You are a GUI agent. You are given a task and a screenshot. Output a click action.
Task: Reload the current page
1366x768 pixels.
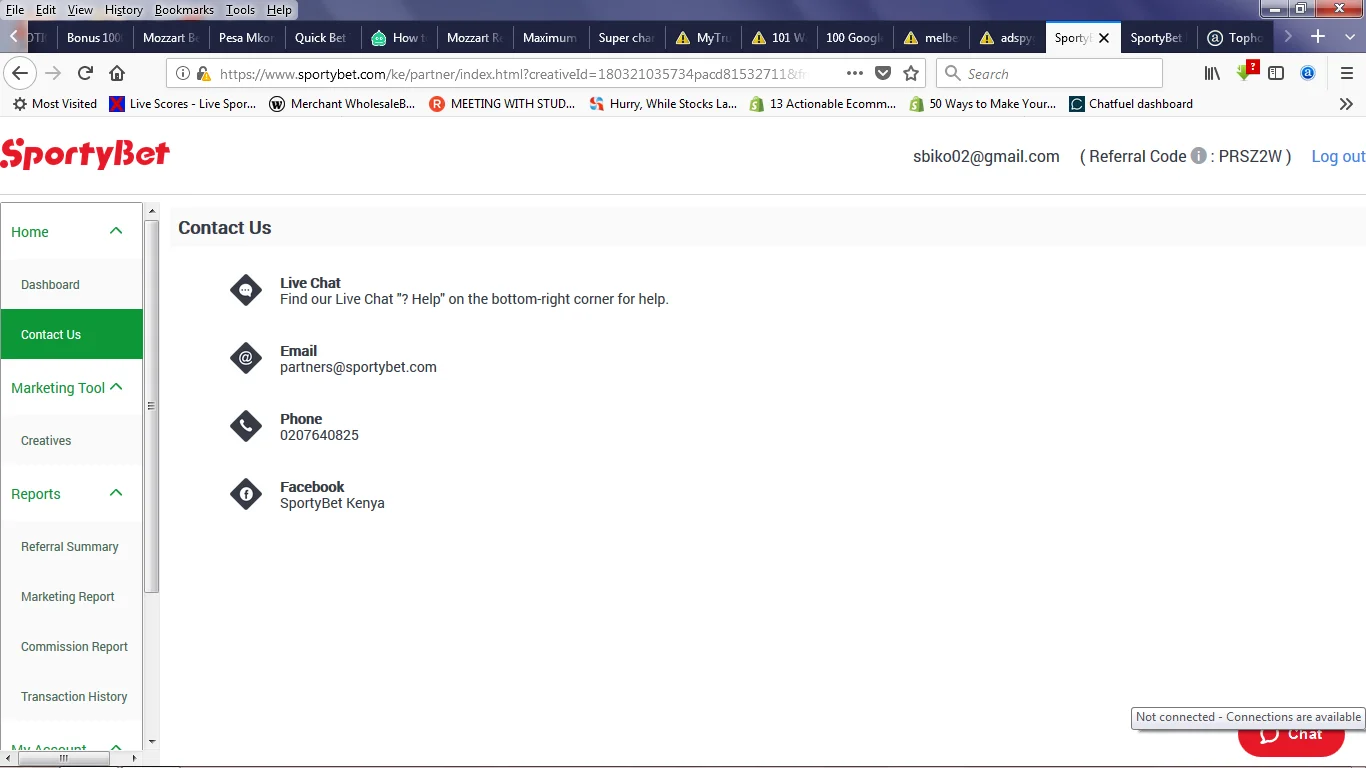pyautogui.click(x=85, y=73)
